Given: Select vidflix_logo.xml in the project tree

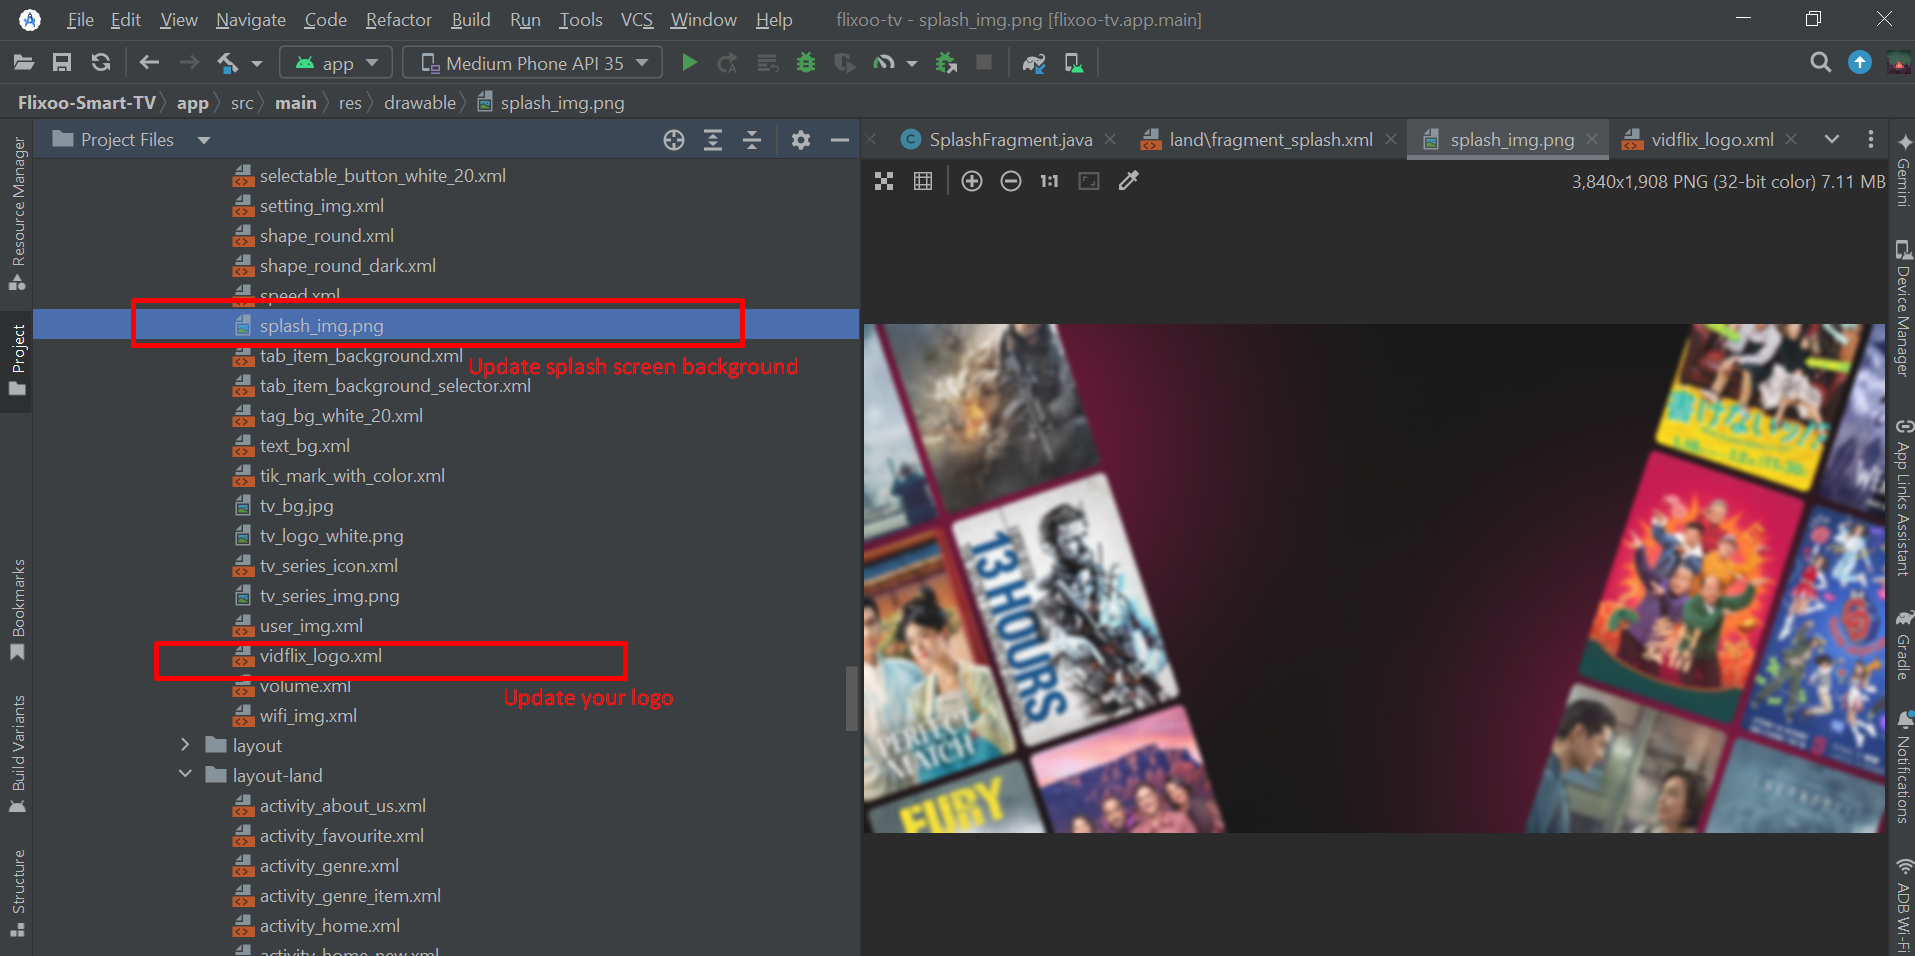Looking at the screenshot, I should 320,656.
